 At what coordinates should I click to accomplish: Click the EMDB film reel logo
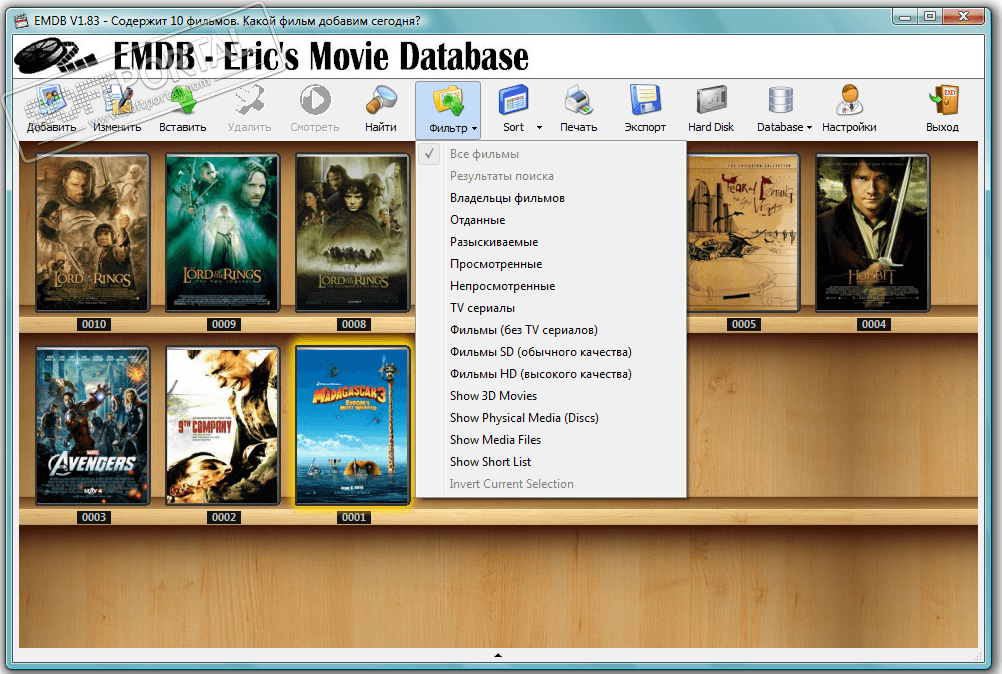point(56,55)
